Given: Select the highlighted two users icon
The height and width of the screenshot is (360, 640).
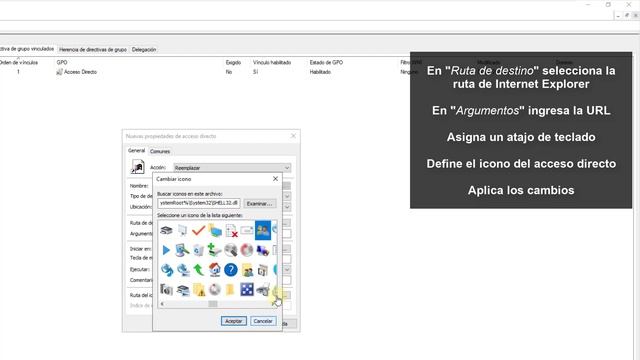Looking at the screenshot, I should coord(263,231).
